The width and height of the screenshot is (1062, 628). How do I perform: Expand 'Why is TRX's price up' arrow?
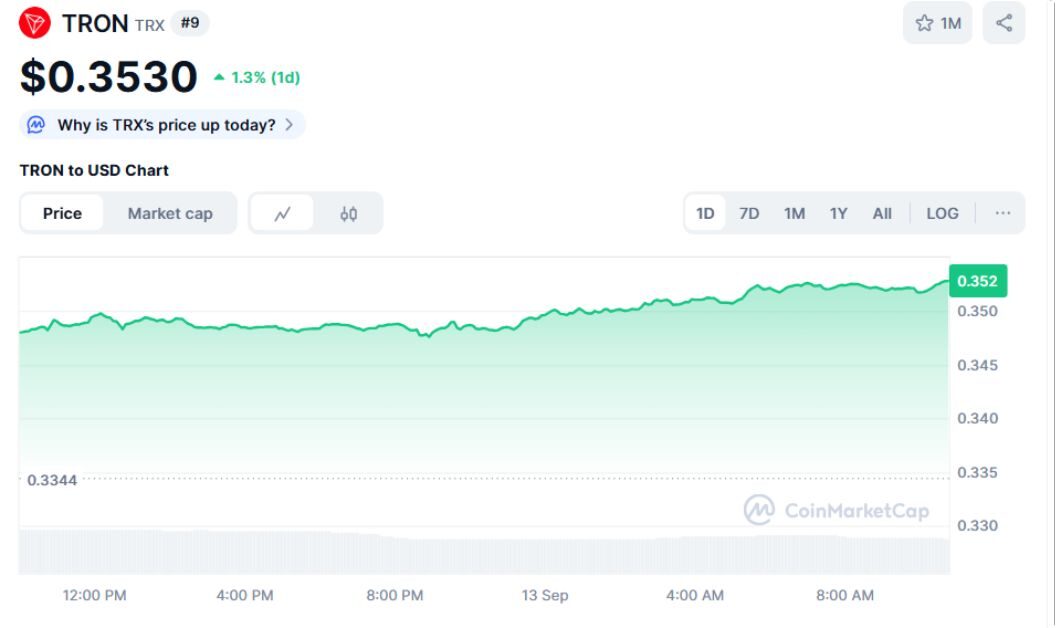pos(289,125)
